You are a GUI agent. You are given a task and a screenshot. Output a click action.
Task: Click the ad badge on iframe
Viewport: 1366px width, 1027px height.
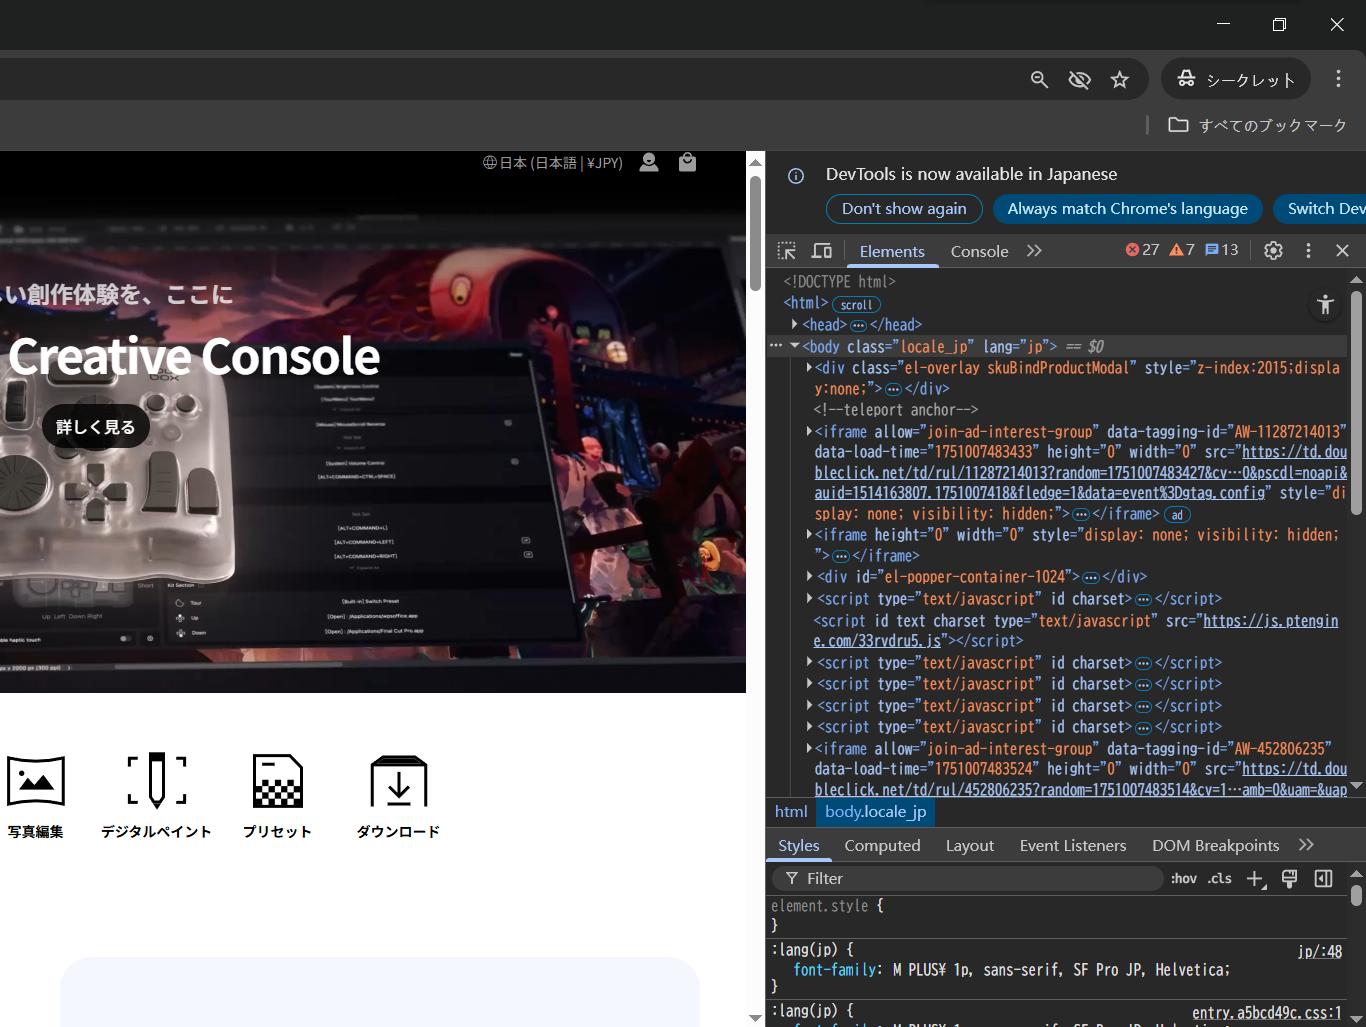1177,515
